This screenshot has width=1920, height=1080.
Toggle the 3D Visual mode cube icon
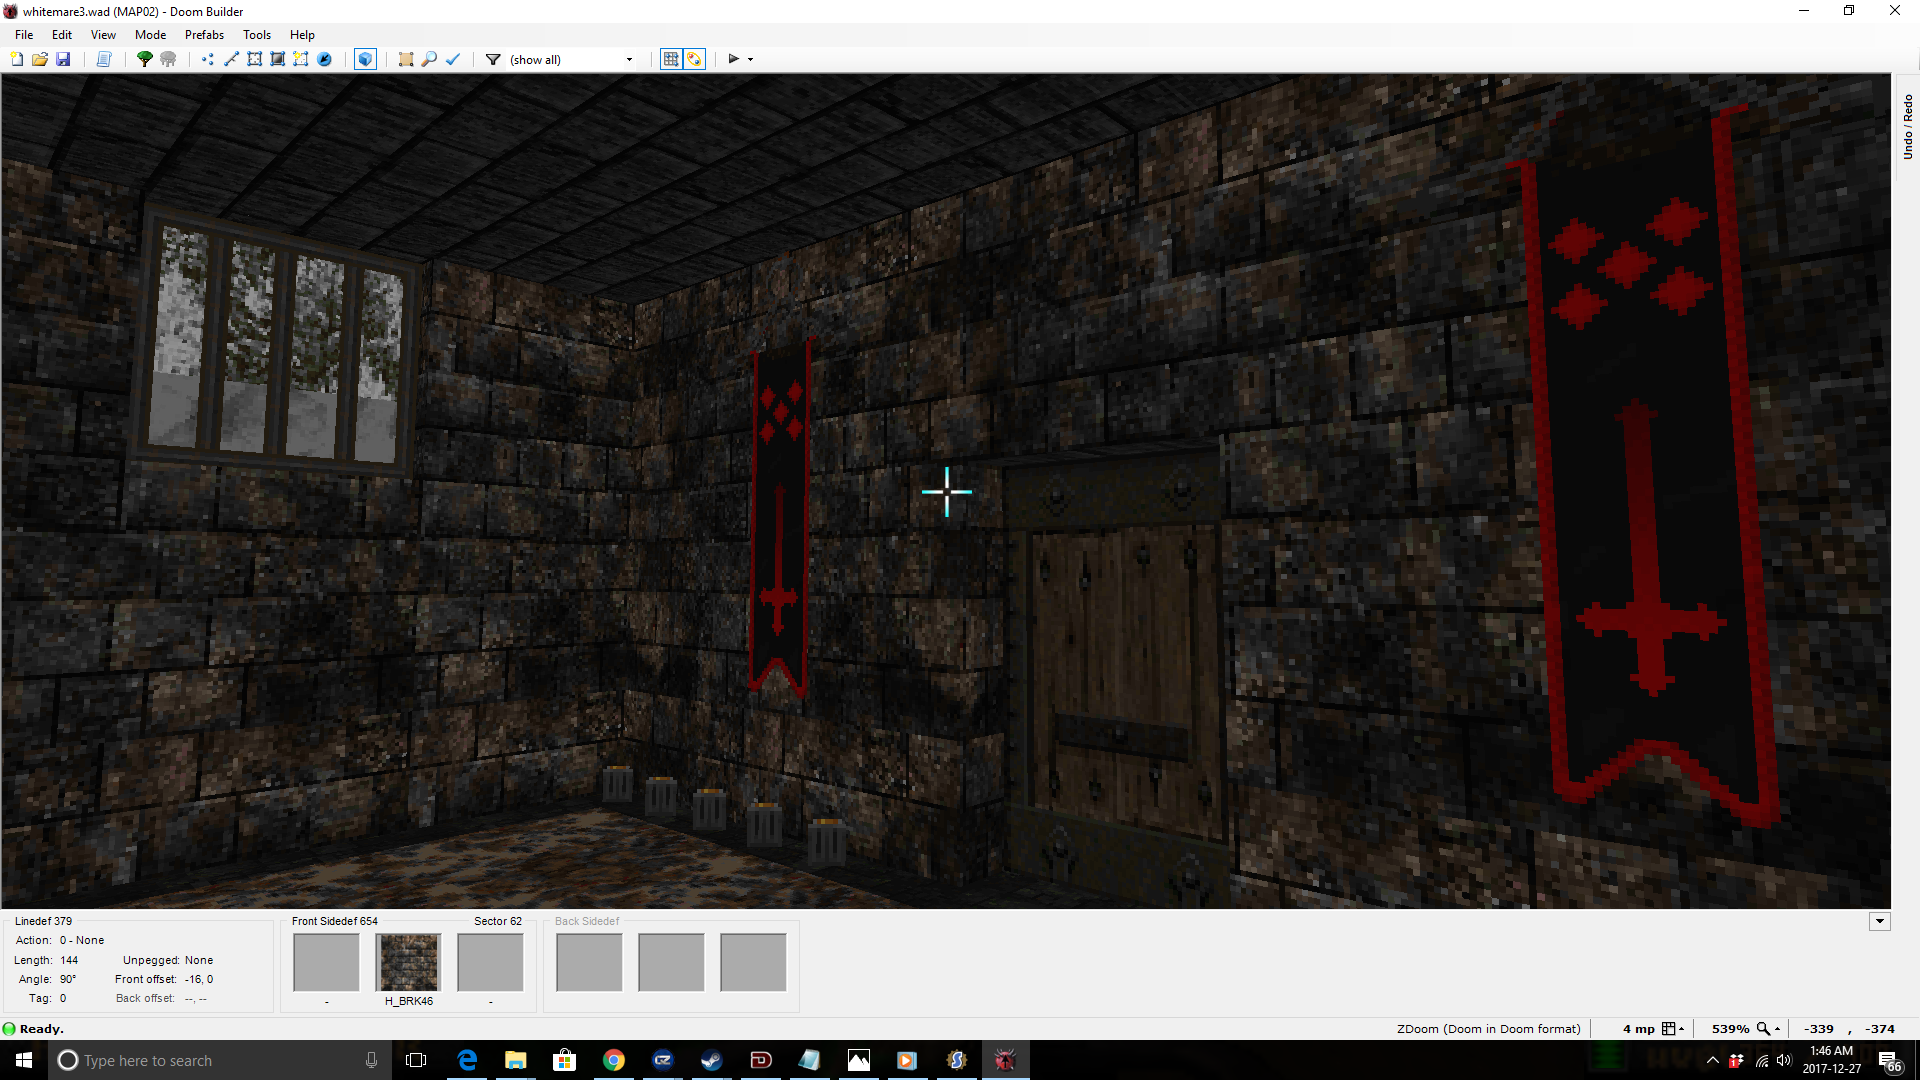pyautogui.click(x=365, y=59)
